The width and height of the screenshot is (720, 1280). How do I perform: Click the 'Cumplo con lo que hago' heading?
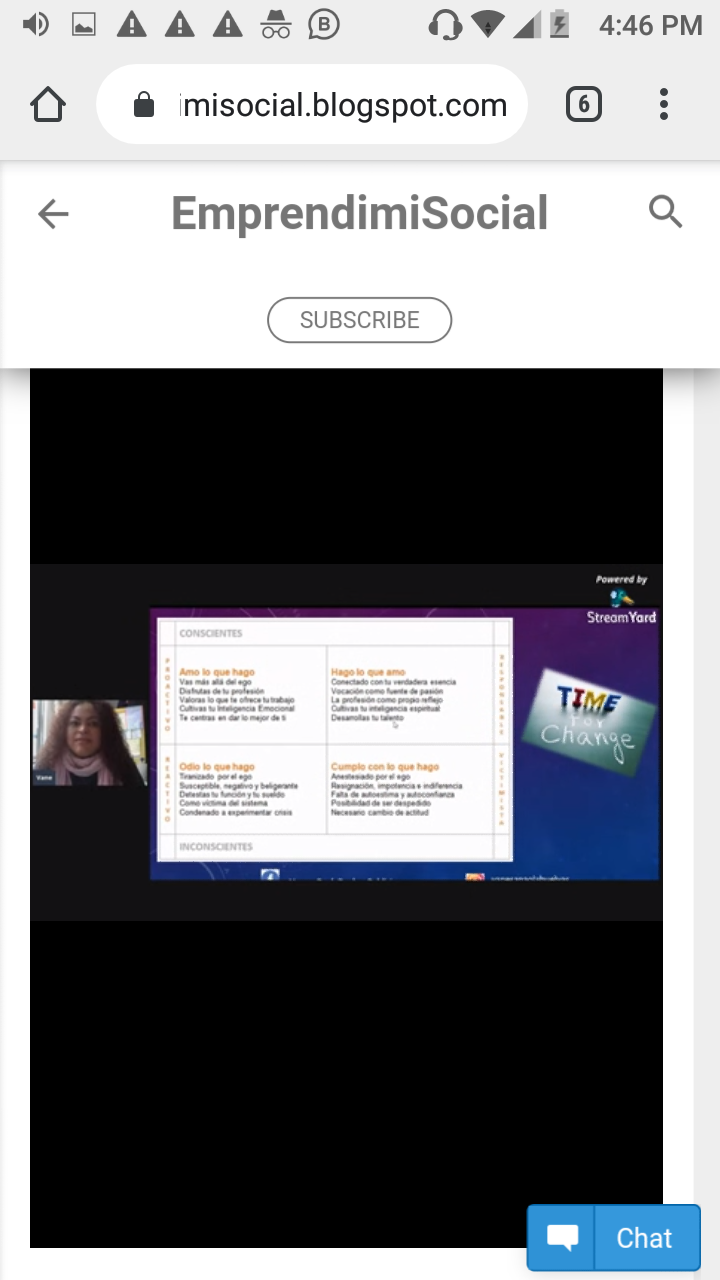[x=385, y=767]
